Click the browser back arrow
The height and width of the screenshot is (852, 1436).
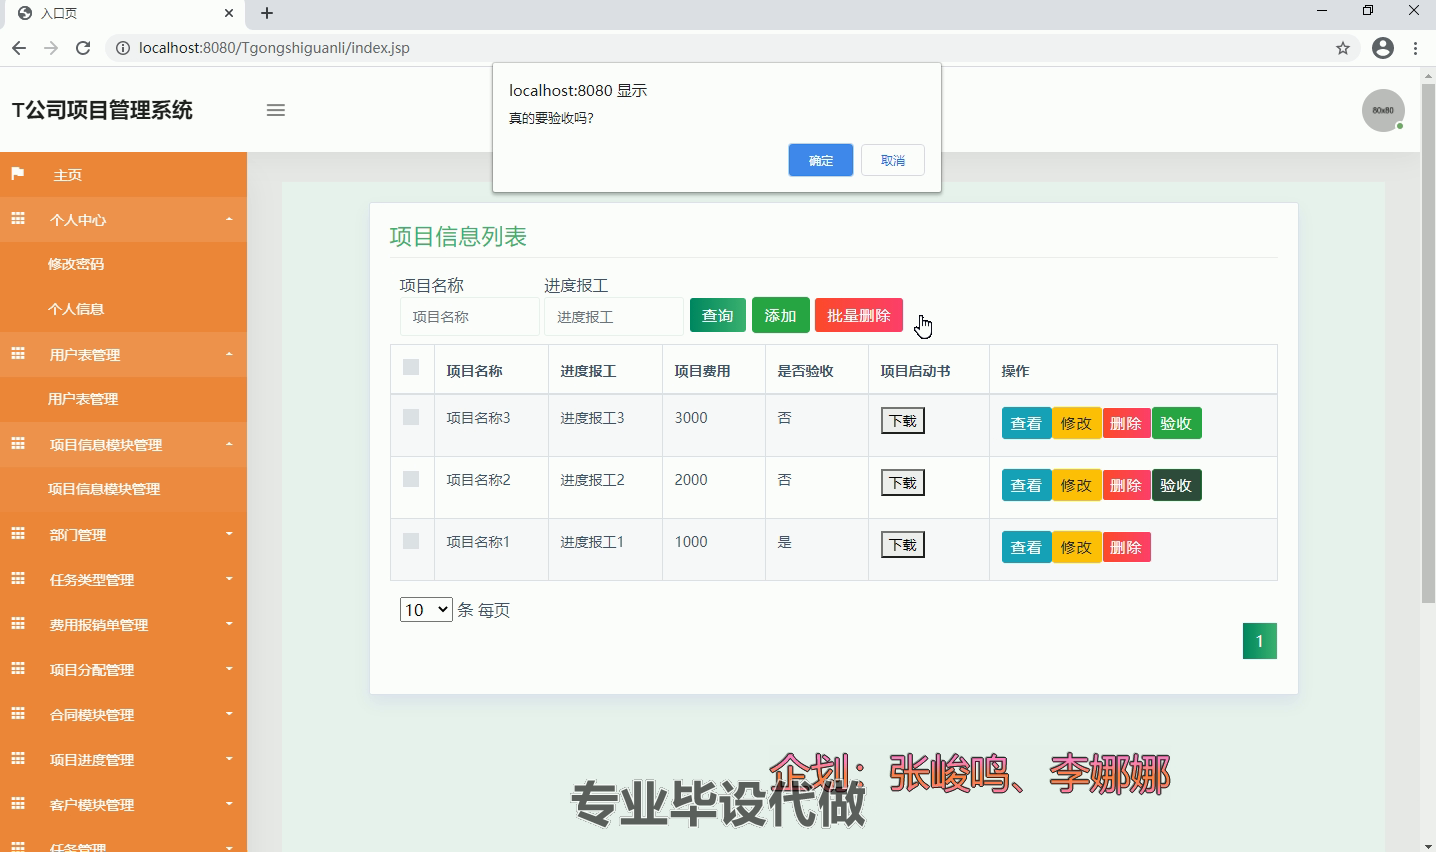coord(19,48)
